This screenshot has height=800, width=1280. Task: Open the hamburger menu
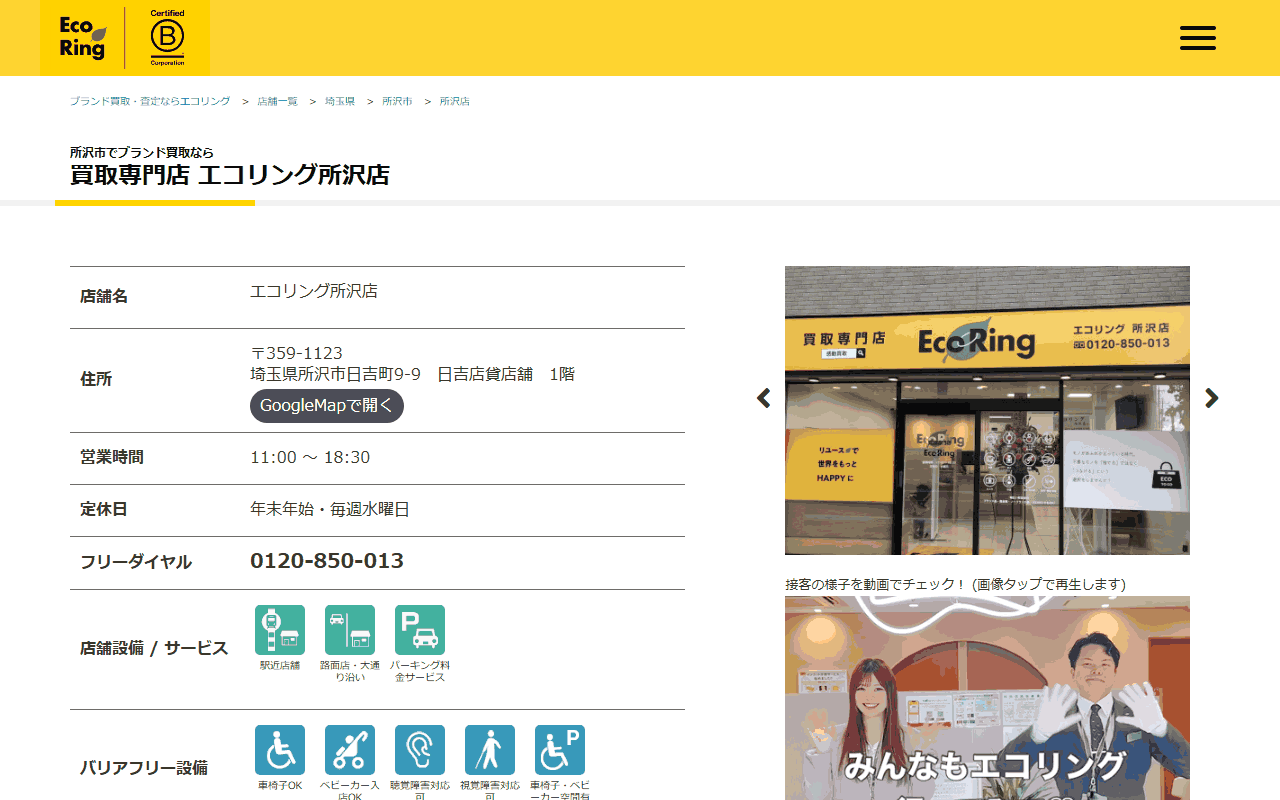(1197, 38)
